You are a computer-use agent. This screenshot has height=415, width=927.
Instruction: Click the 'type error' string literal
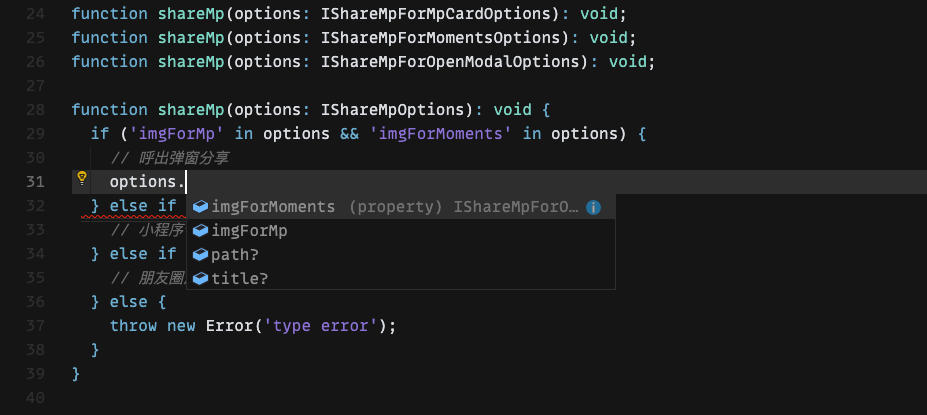click(321, 326)
